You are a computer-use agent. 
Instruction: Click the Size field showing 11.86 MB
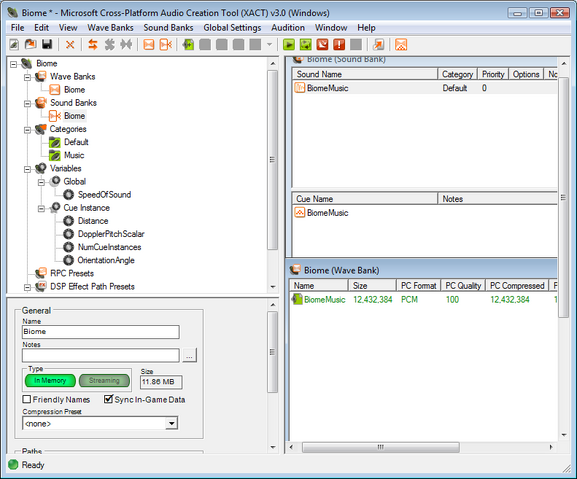(161, 382)
